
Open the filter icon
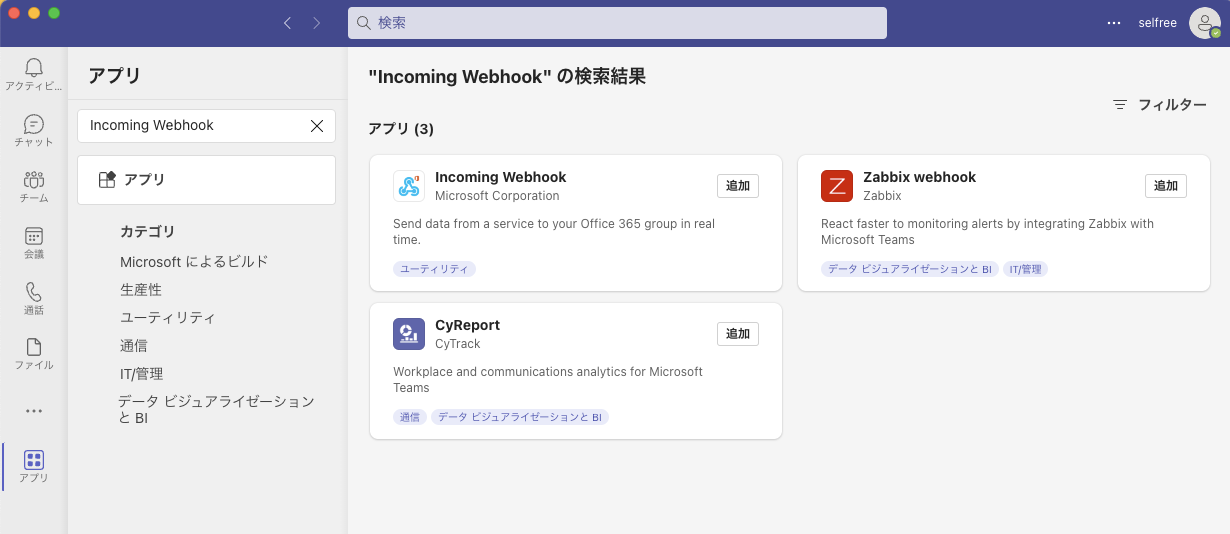[x=1120, y=104]
